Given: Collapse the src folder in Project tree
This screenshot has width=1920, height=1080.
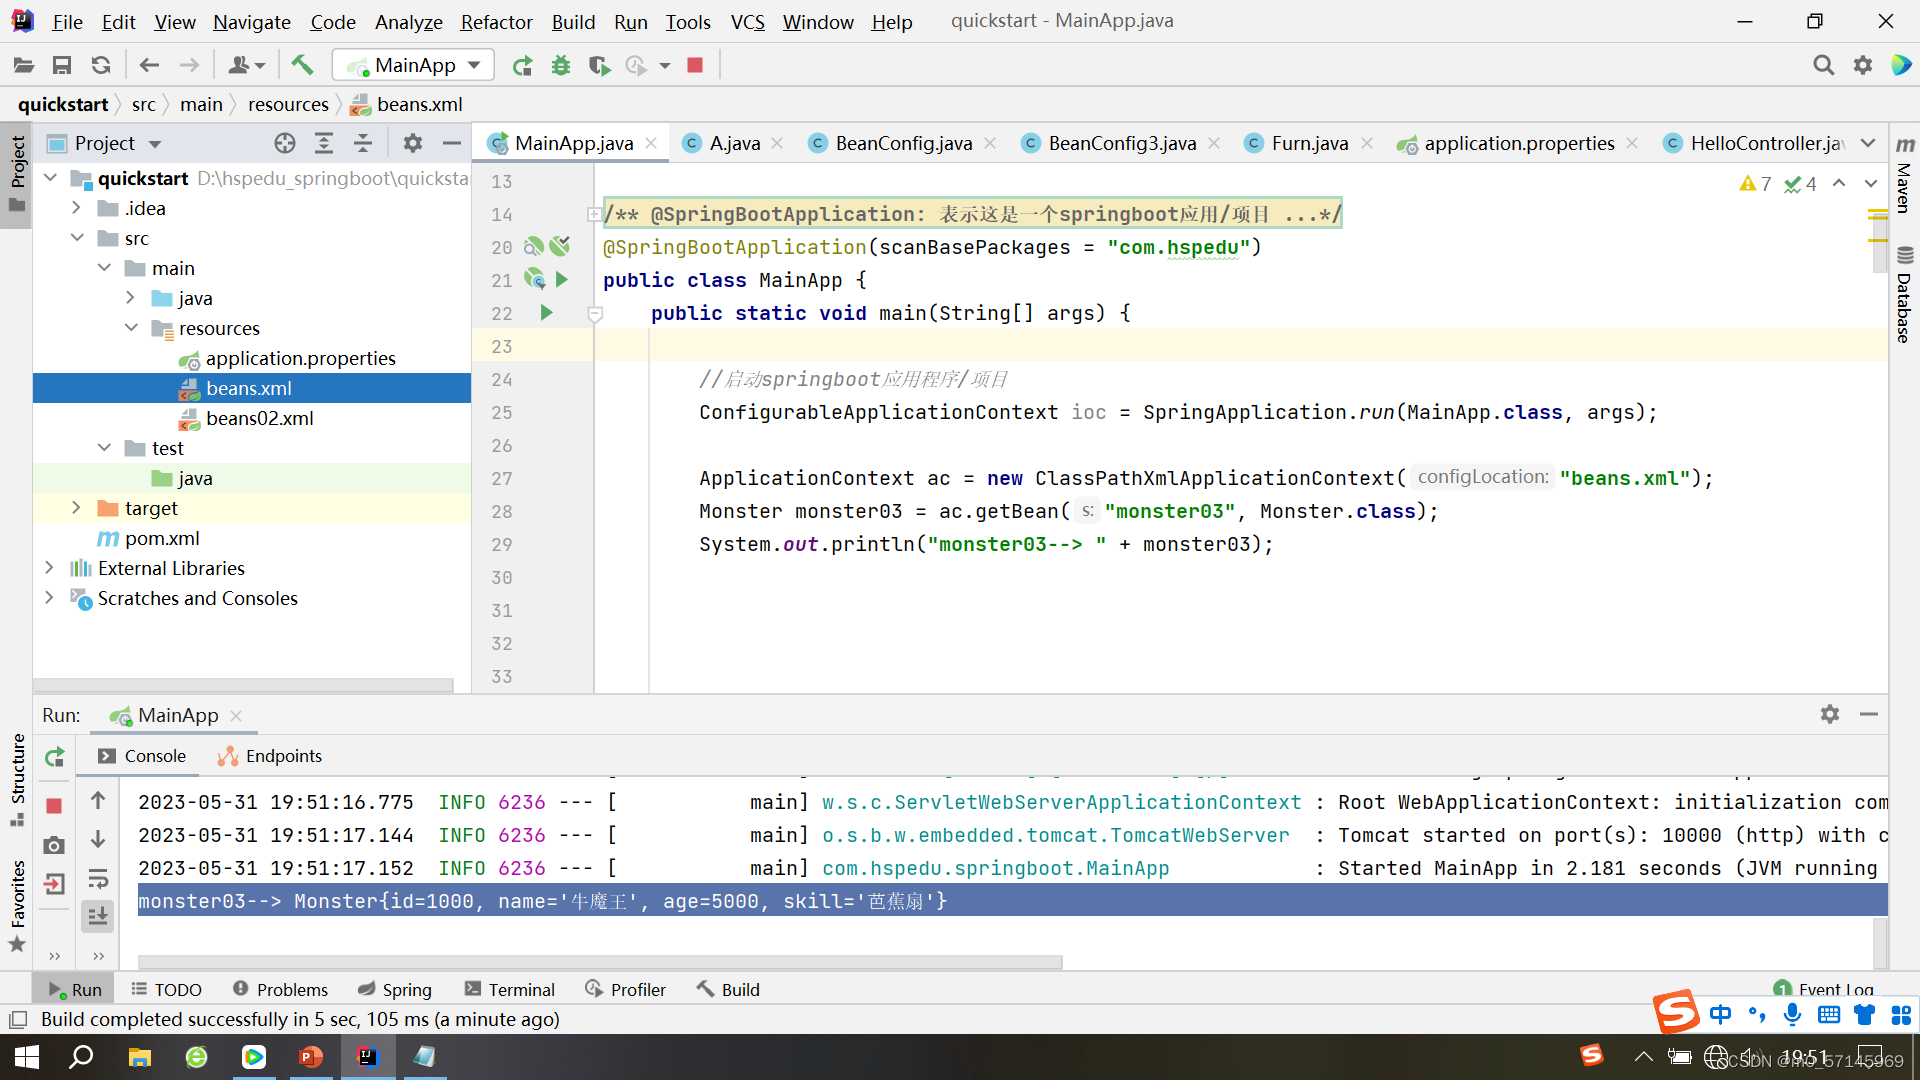Looking at the screenshot, I should point(78,238).
